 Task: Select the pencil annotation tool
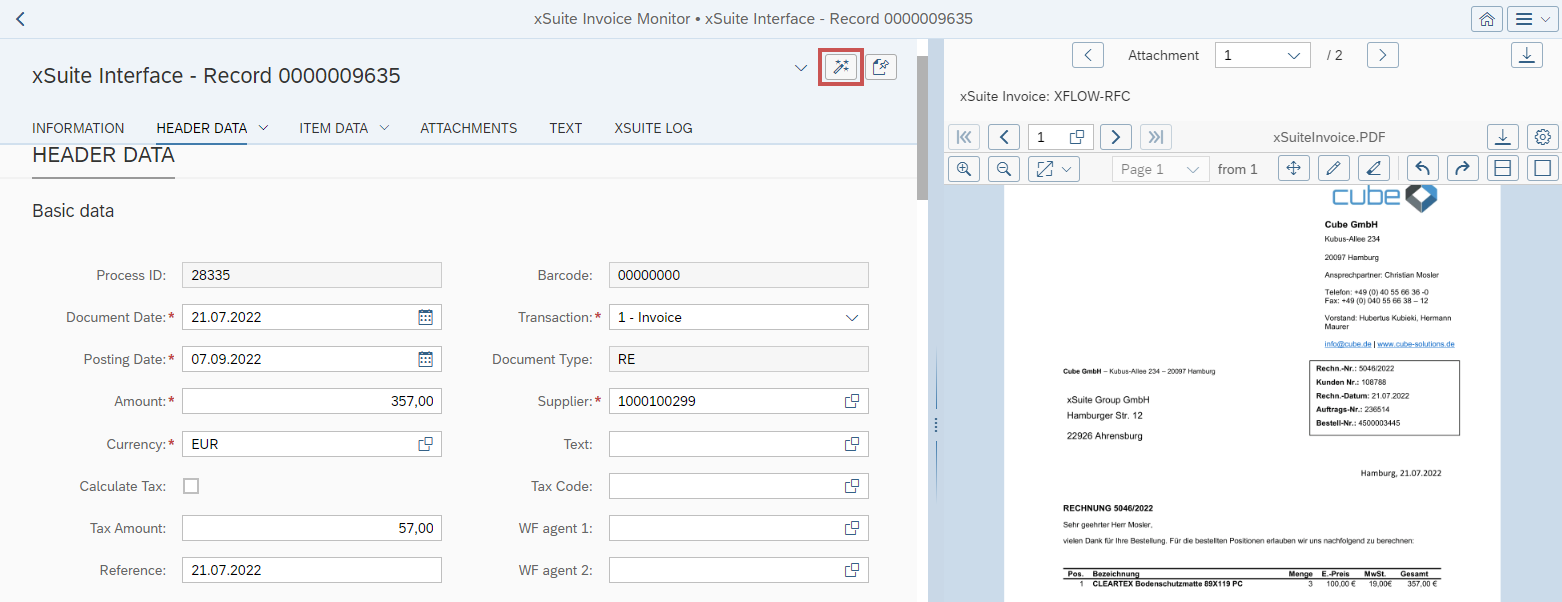tap(1333, 168)
